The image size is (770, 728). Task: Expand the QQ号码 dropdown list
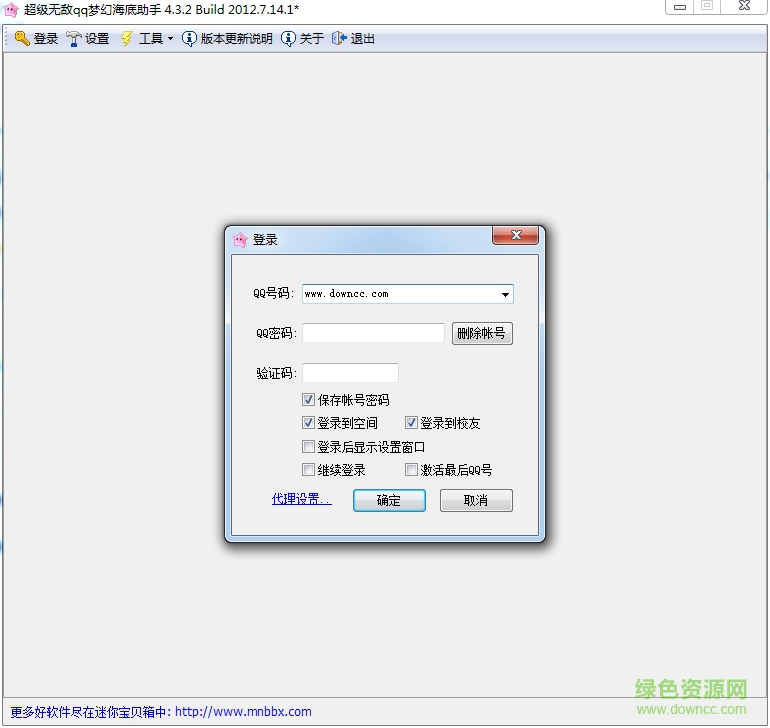tap(506, 294)
